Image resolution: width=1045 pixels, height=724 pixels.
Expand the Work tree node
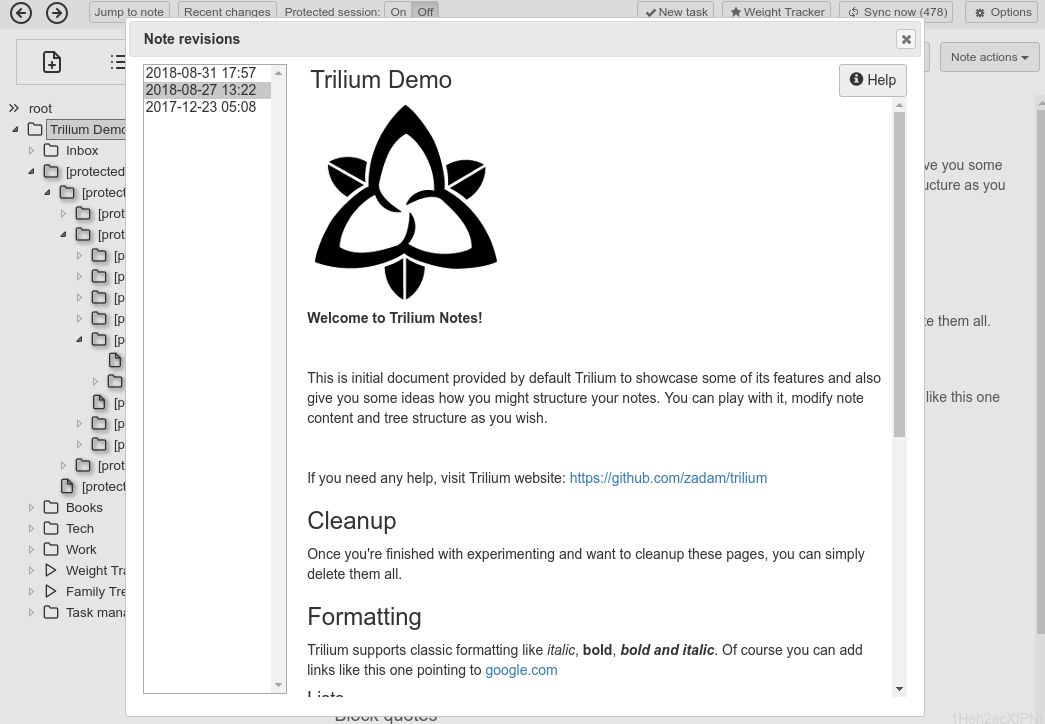[31, 549]
